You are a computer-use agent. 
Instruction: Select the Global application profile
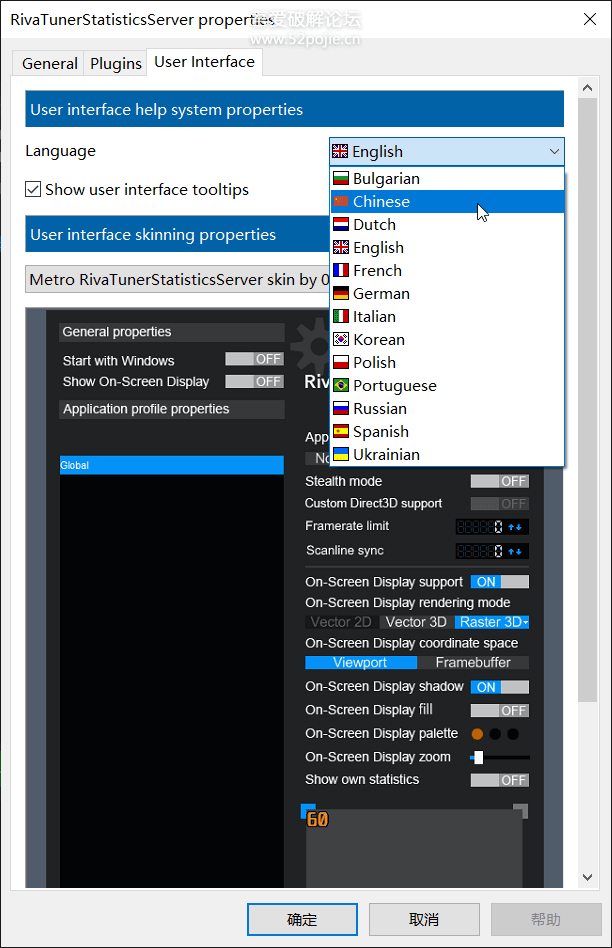pos(172,465)
